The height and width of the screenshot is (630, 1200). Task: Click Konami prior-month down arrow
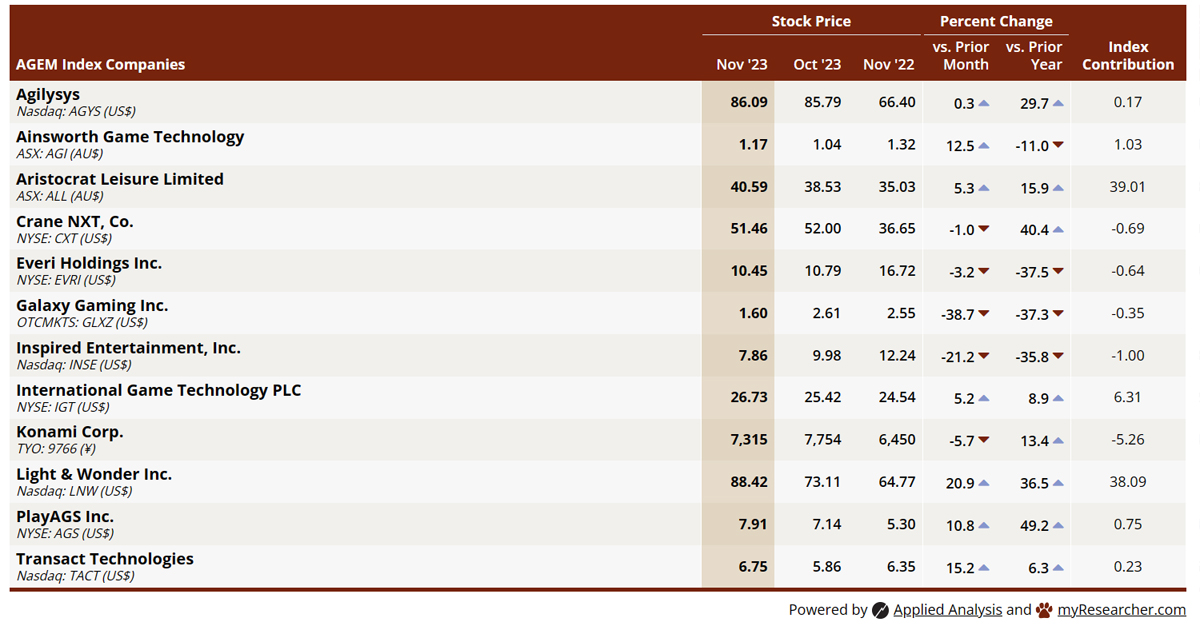(x=984, y=441)
